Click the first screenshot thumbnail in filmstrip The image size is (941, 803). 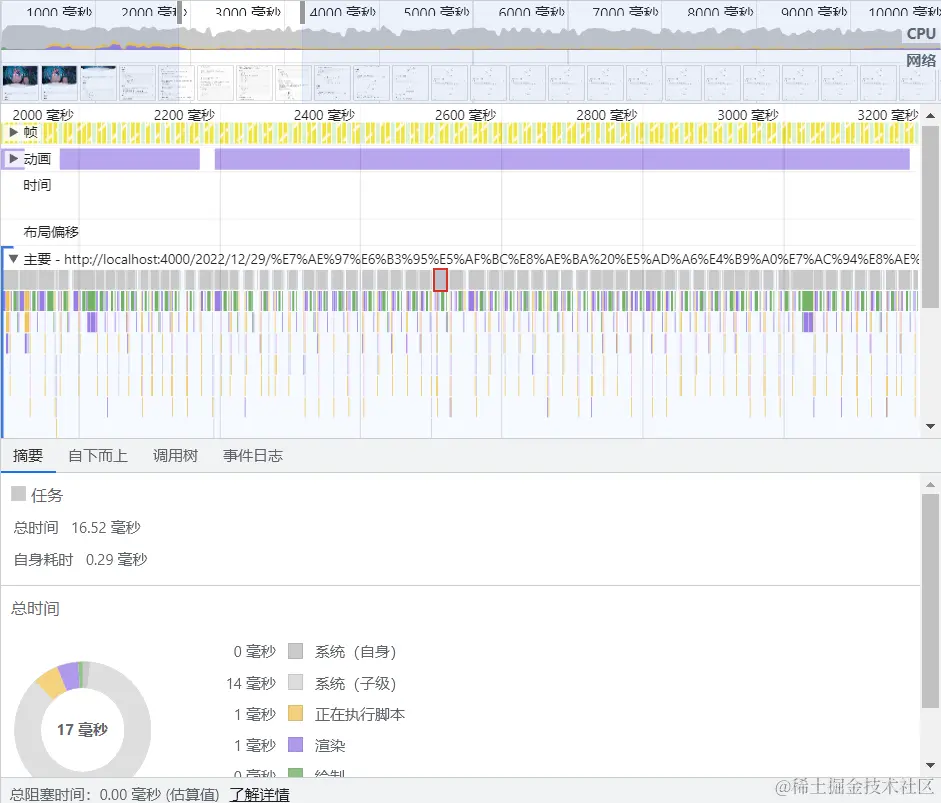(20, 83)
